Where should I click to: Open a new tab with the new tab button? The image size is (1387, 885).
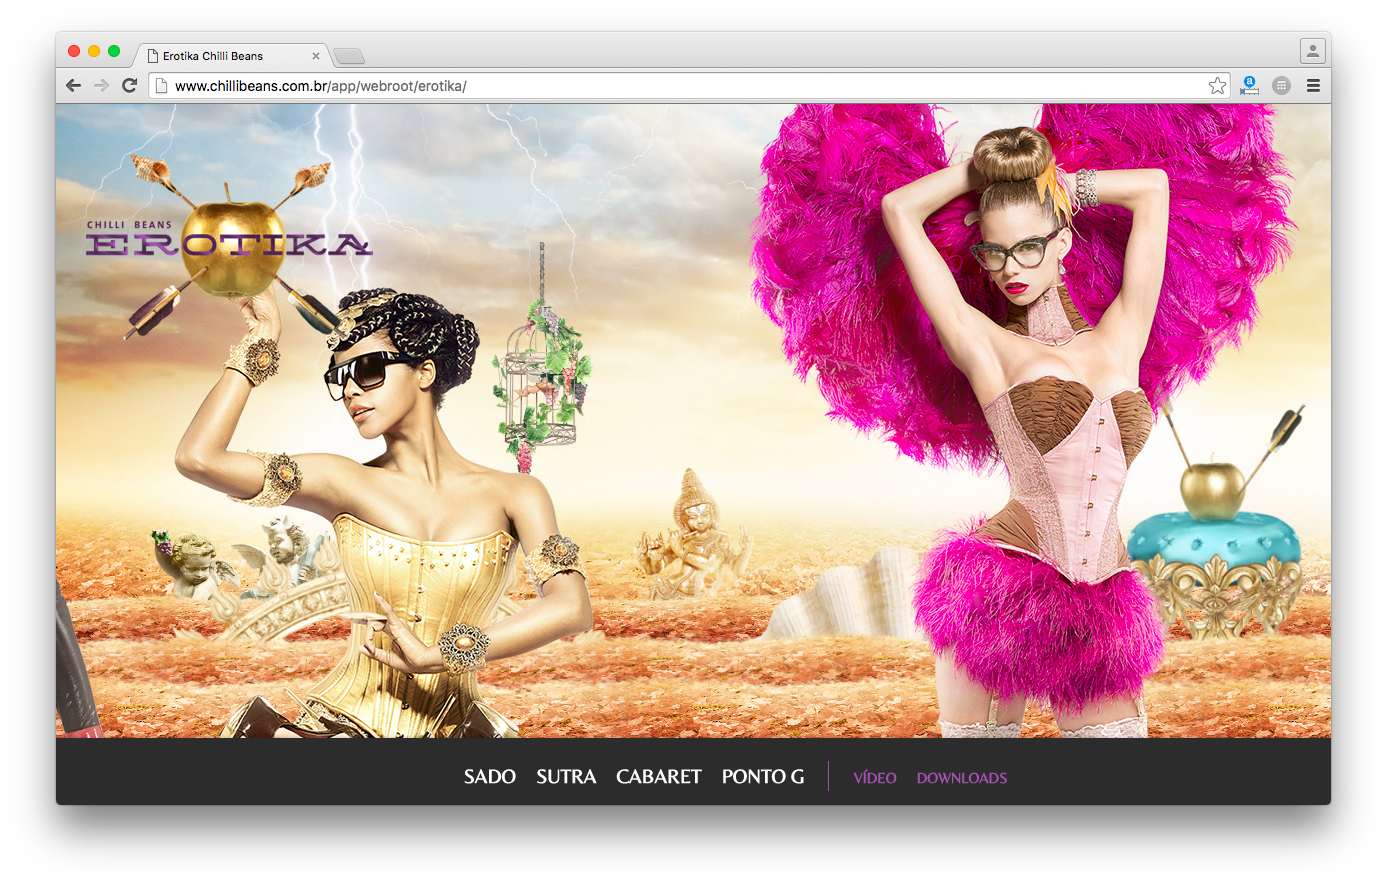point(349,56)
